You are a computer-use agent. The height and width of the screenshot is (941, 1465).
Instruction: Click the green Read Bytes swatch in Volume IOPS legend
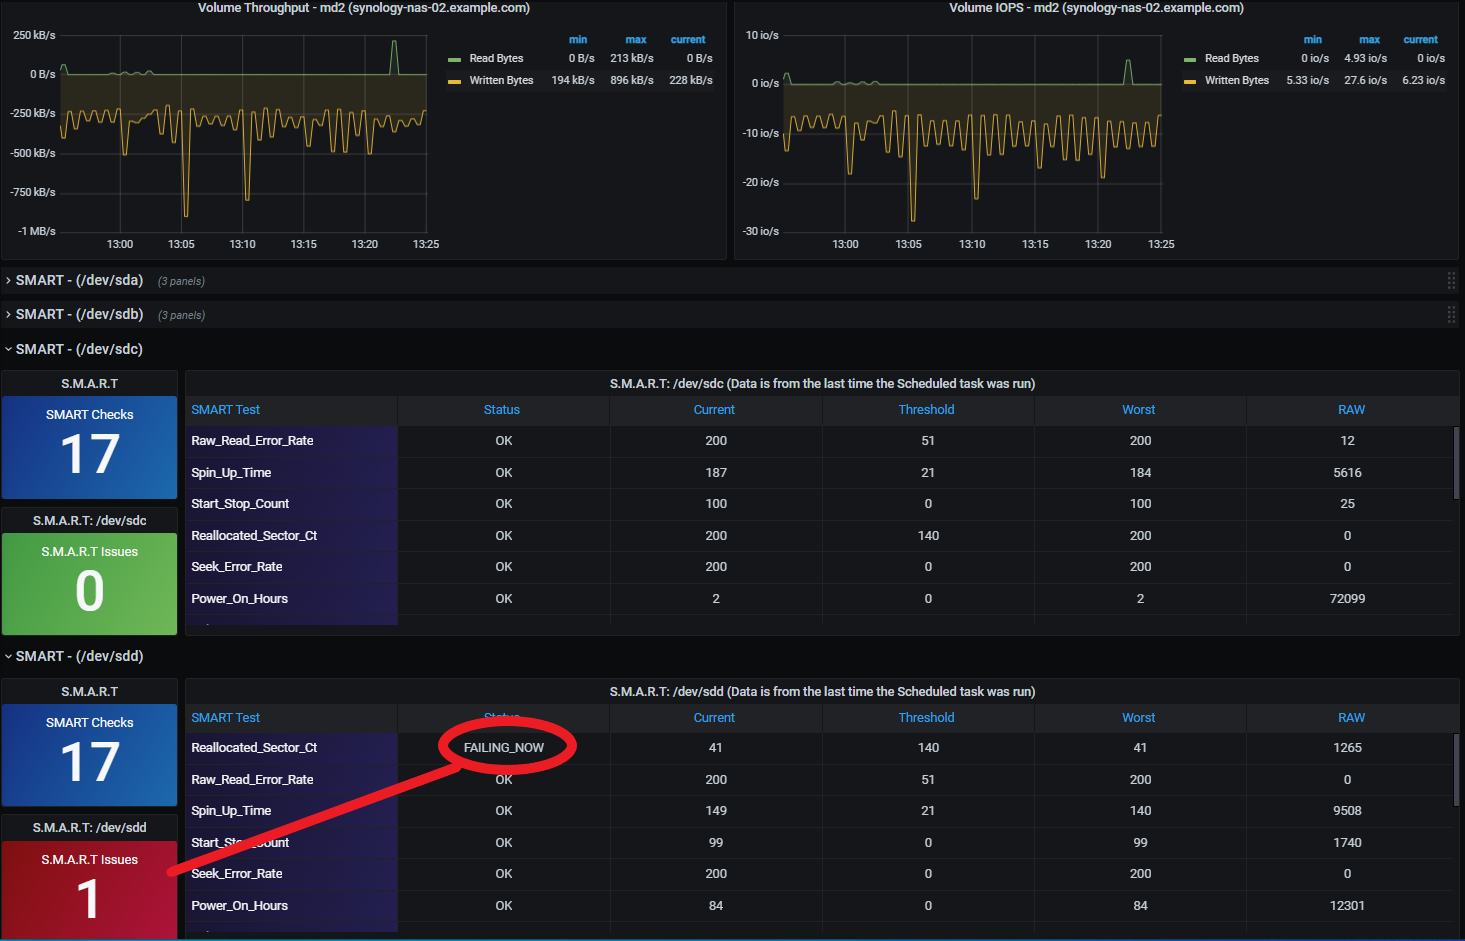pos(1190,59)
